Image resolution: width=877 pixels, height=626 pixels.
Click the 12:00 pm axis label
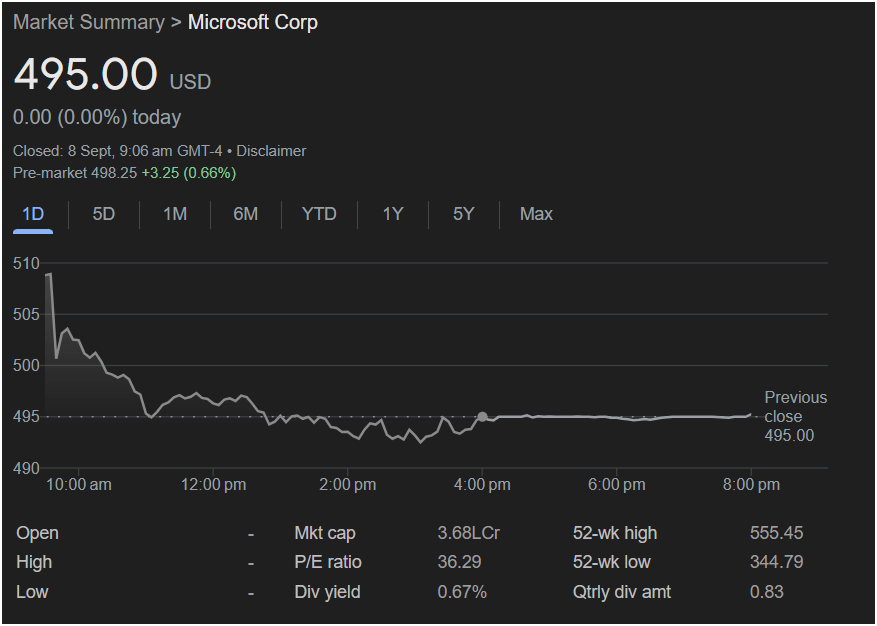213,484
